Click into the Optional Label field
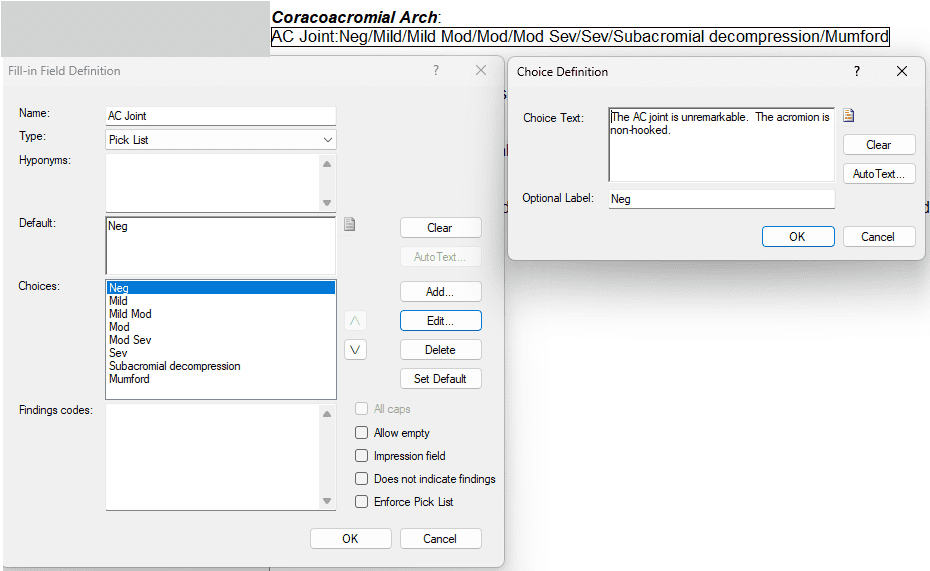 tap(721, 199)
